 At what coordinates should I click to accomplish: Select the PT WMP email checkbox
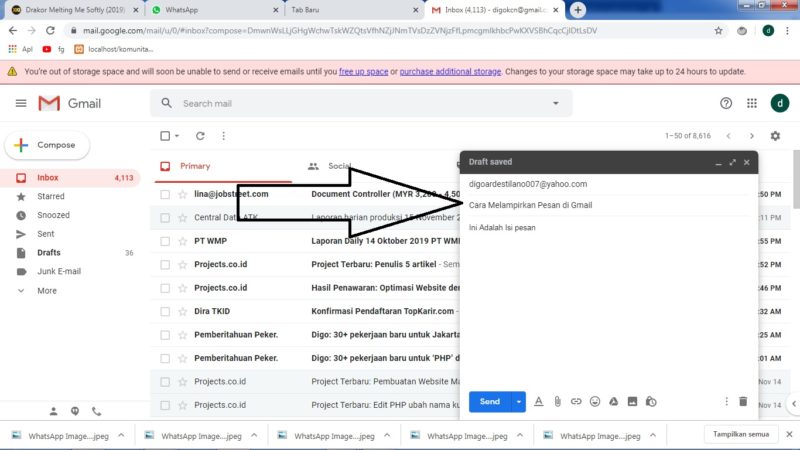click(x=165, y=241)
